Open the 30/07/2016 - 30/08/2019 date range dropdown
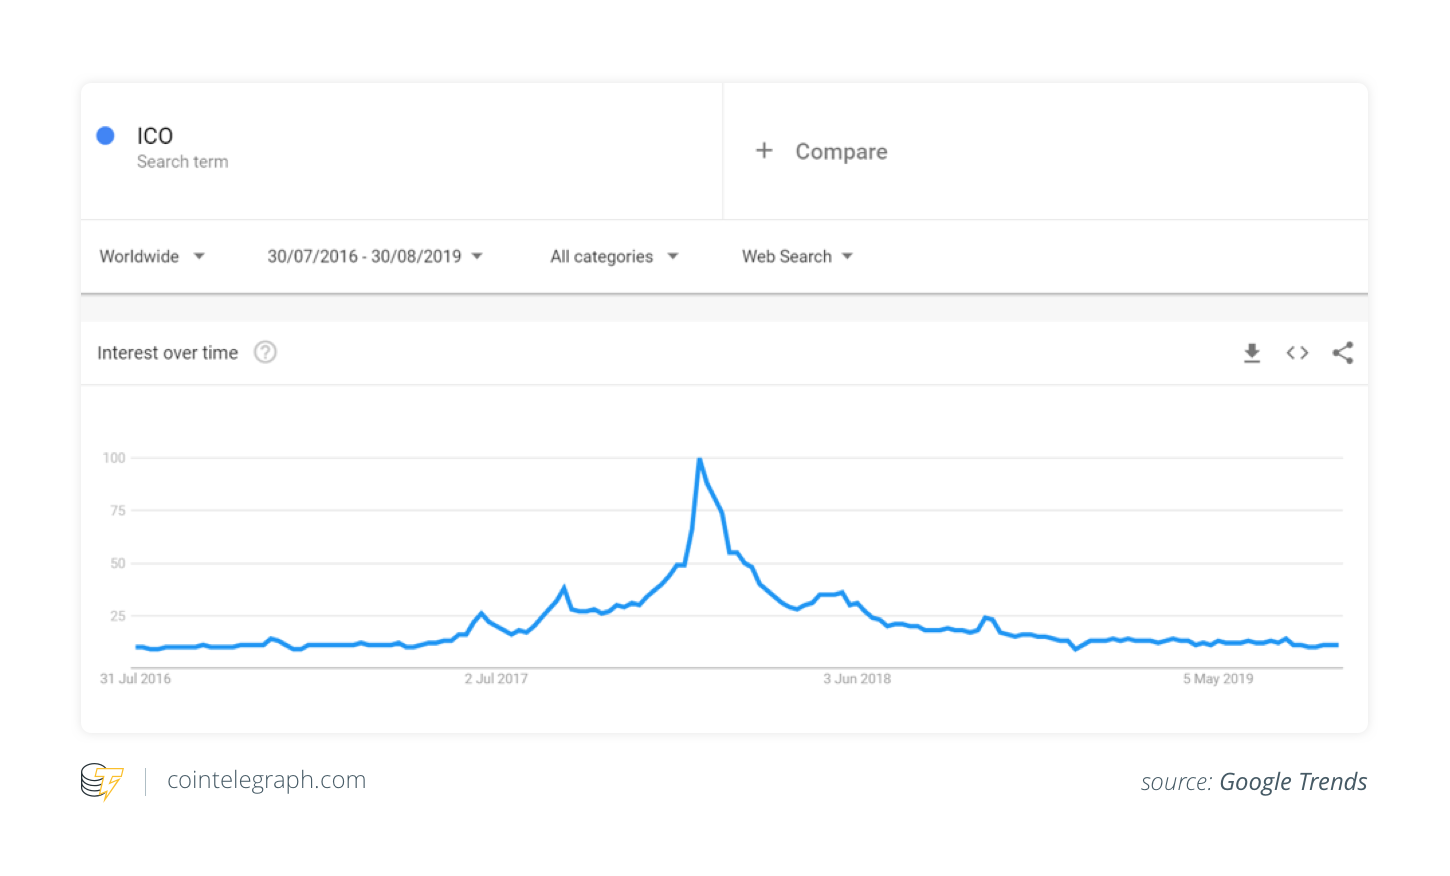This screenshot has width=1450, height=876. tap(375, 256)
